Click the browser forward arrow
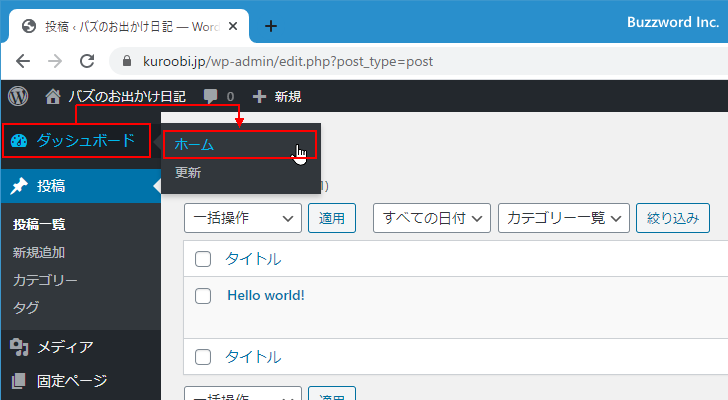 pyautogui.click(x=55, y=61)
